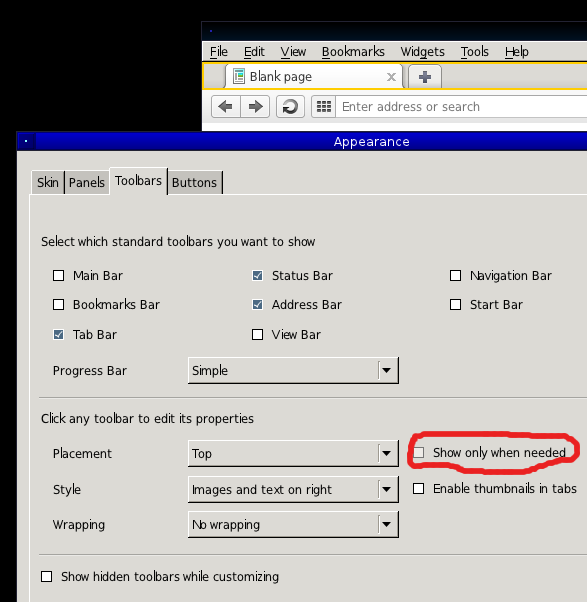Open the Style dropdown
This screenshot has width=587, height=602.
[x=293, y=490]
